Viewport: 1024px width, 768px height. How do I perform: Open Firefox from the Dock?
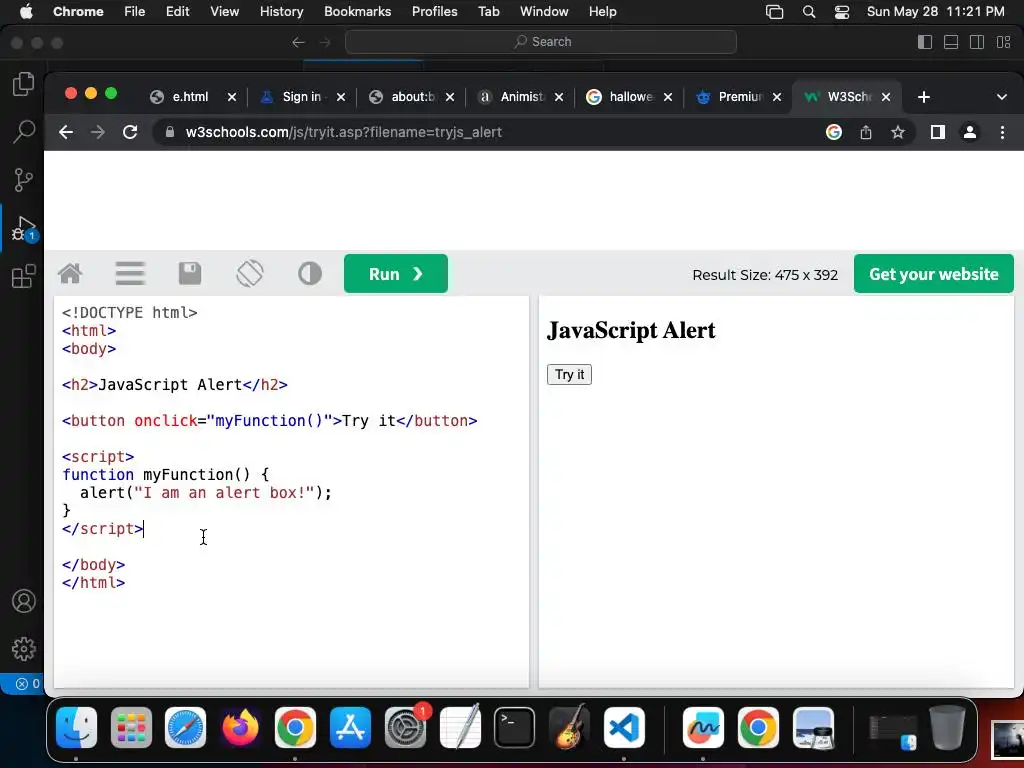(x=240, y=728)
